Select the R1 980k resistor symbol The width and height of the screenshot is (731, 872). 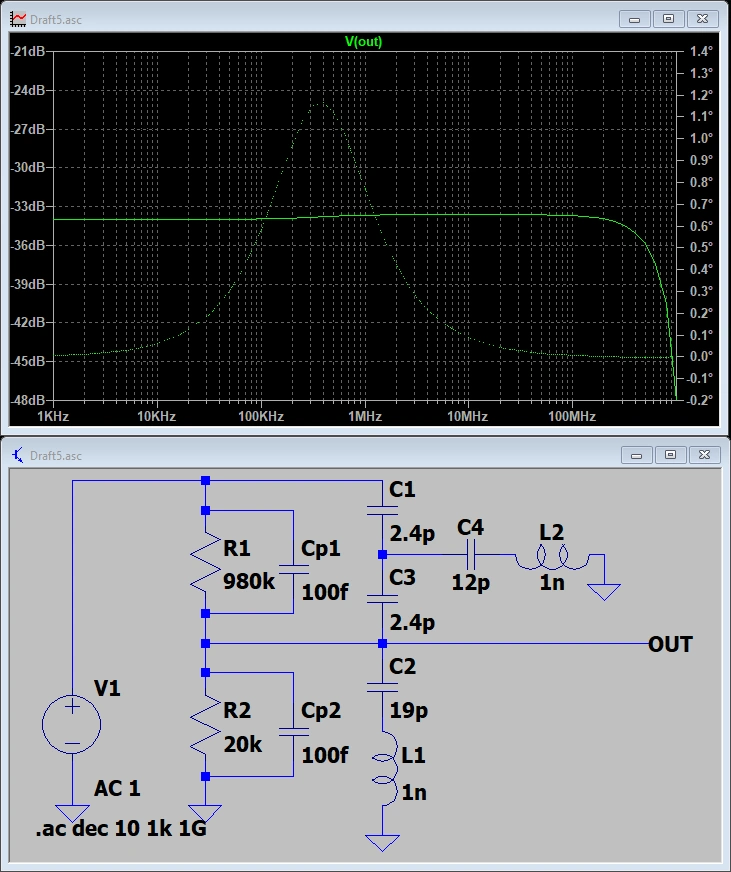point(206,562)
